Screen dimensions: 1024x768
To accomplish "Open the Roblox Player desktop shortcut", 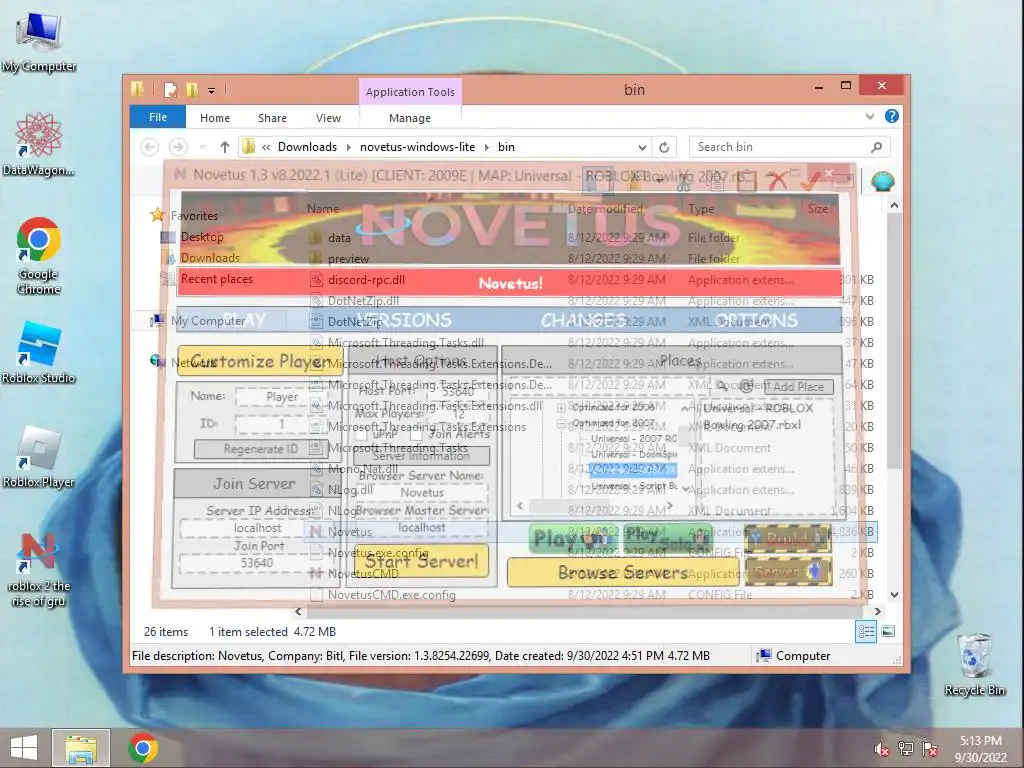I will [x=39, y=457].
